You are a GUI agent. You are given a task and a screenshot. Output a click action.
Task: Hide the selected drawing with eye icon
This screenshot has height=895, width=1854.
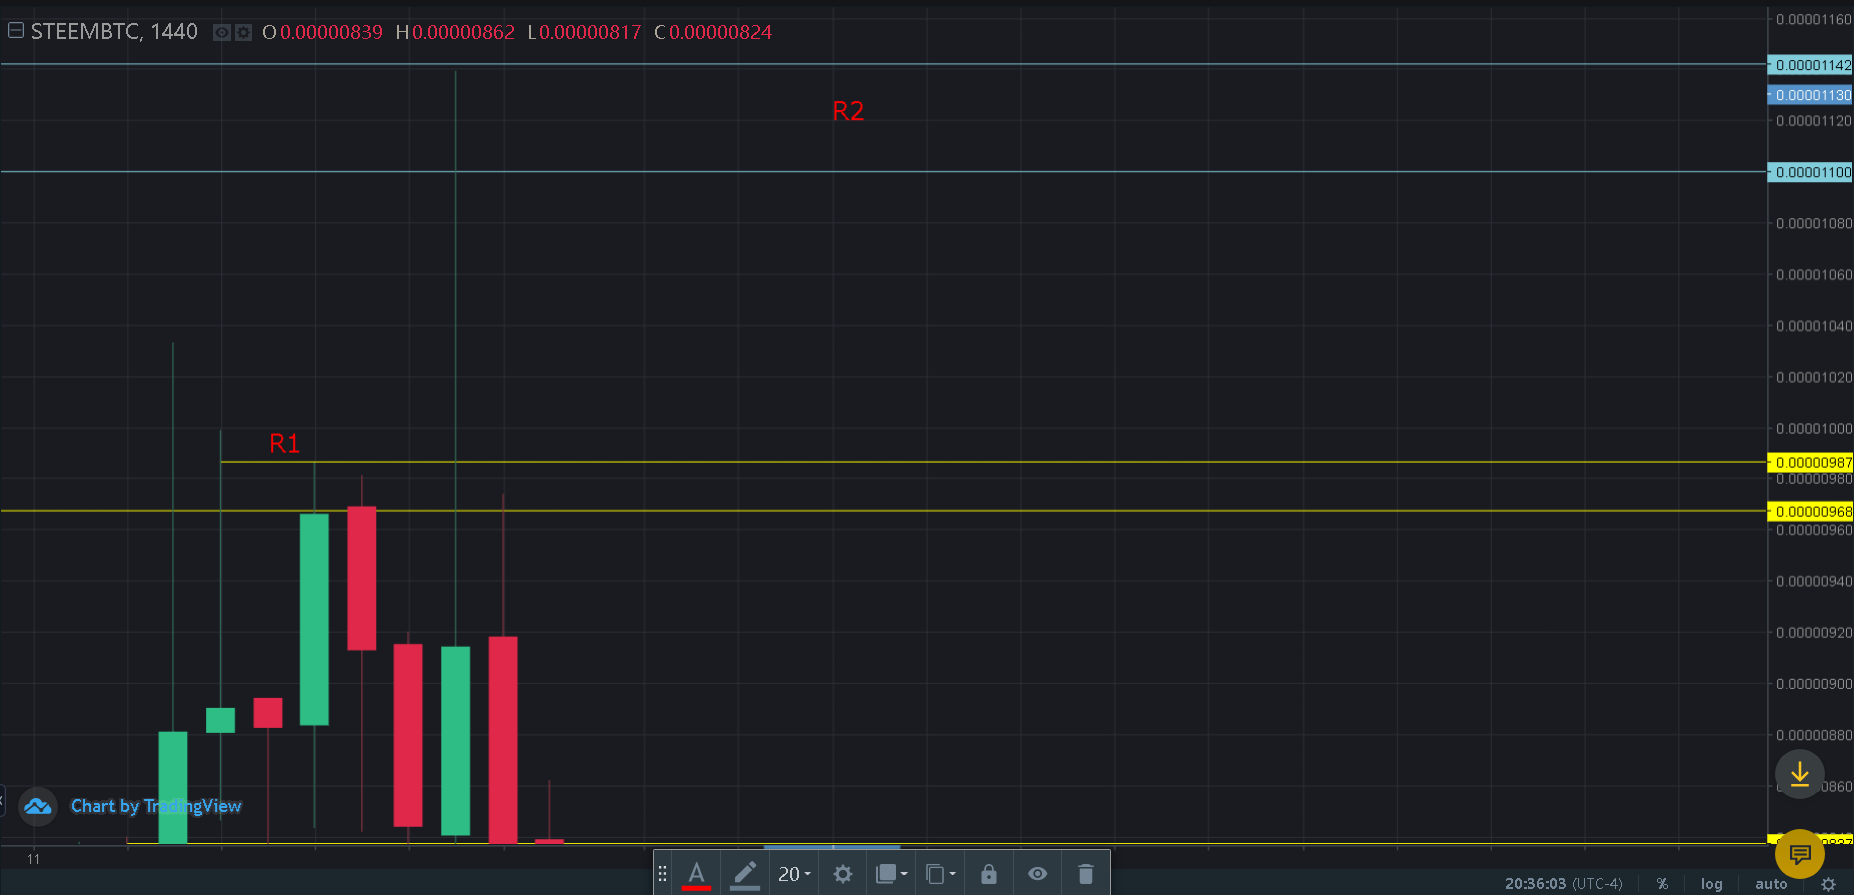(x=1038, y=874)
